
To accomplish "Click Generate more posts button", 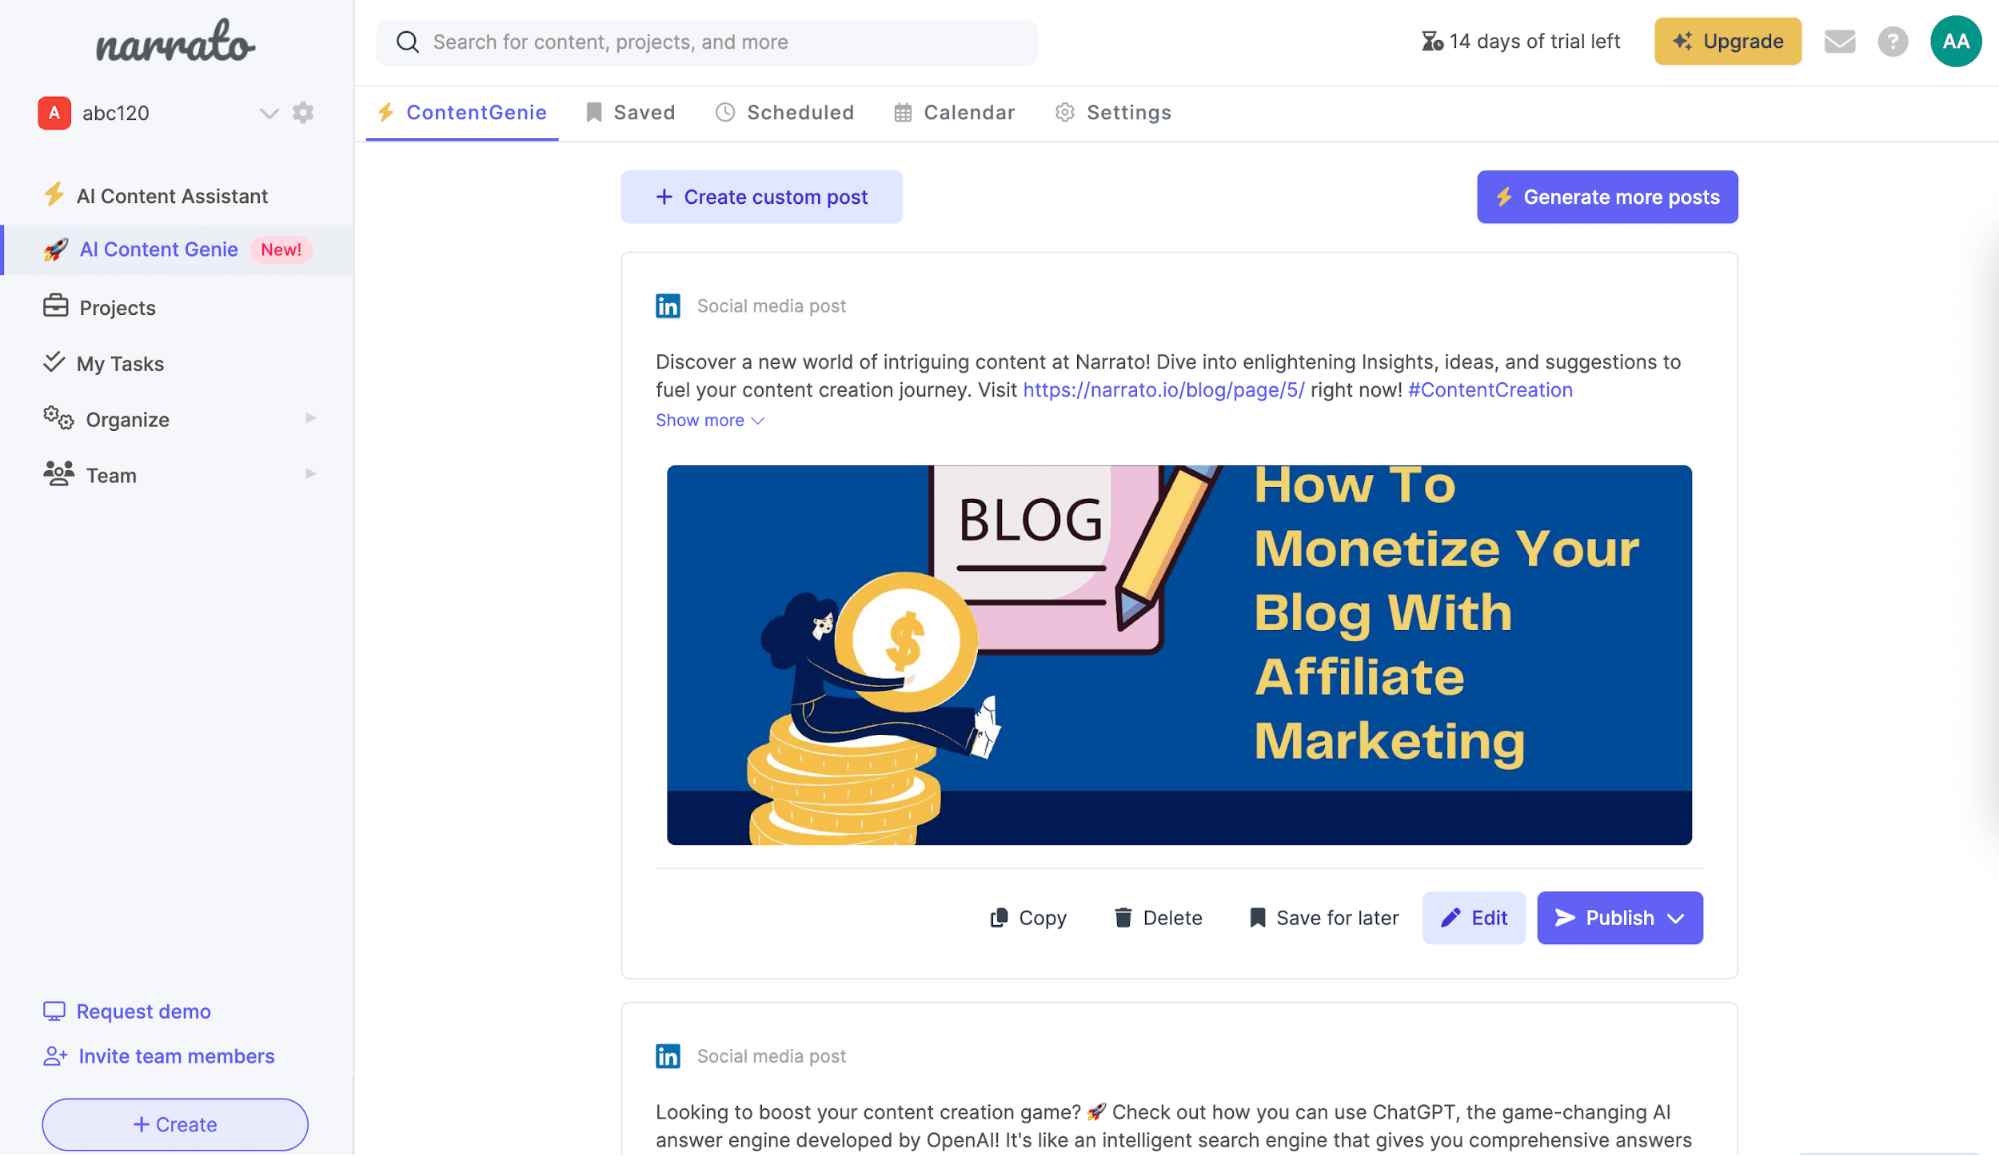I will (x=1607, y=197).
